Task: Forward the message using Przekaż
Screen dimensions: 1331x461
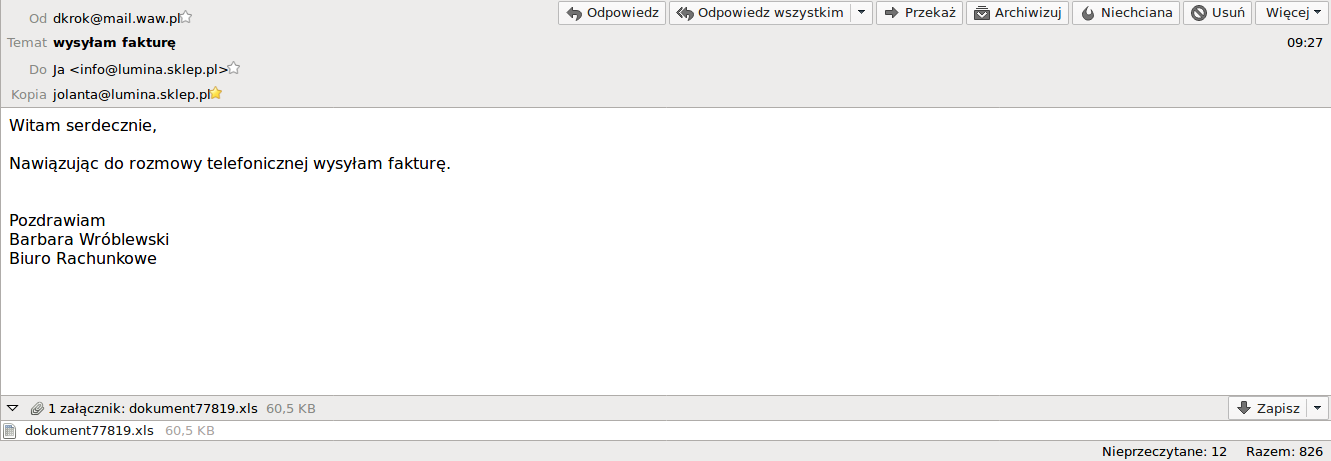Action: pos(919,13)
